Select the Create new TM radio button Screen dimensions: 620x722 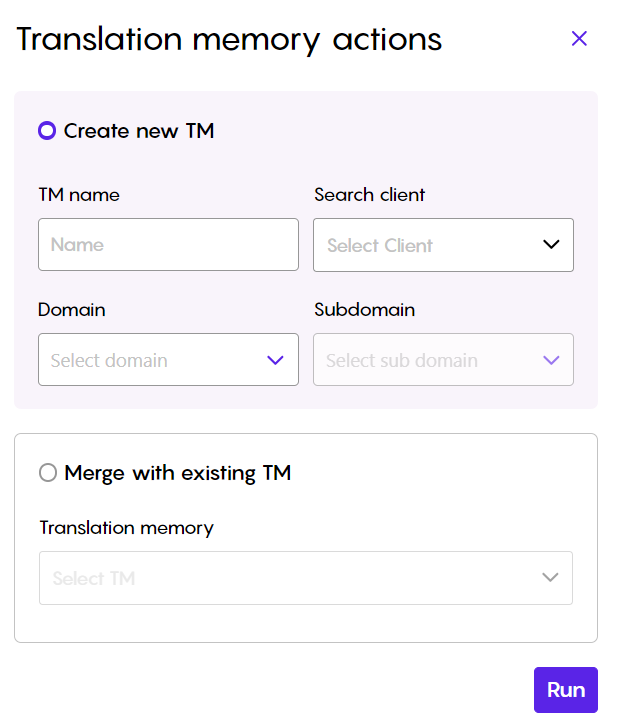pyautogui.click(x=47, y=131)
